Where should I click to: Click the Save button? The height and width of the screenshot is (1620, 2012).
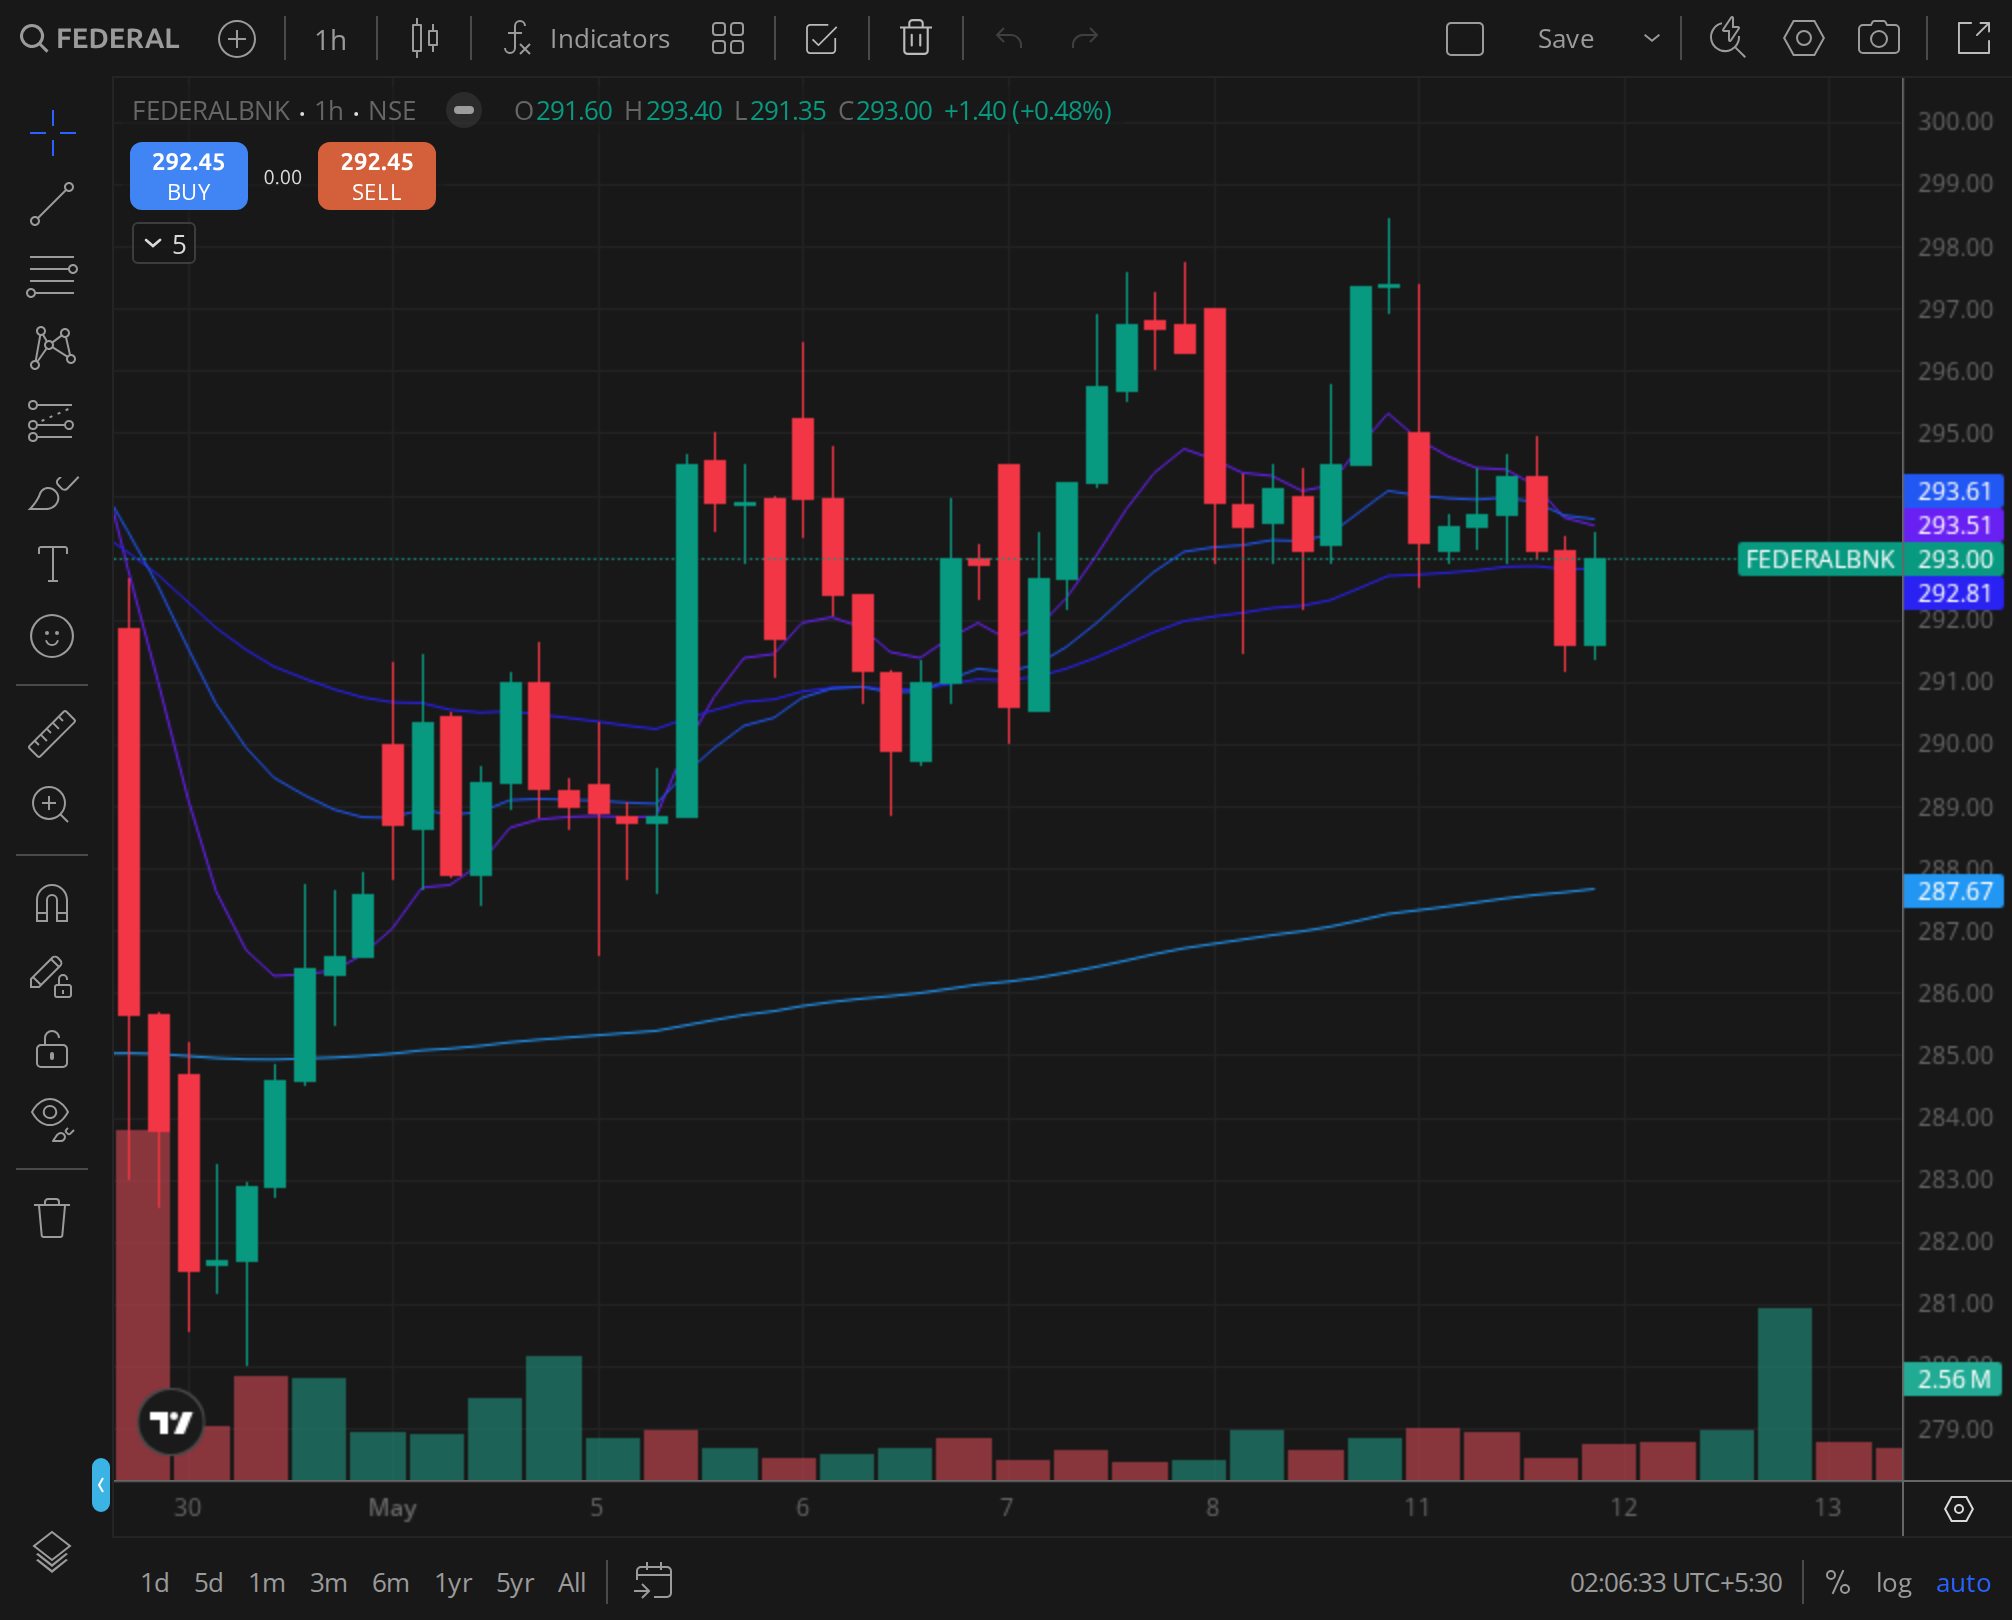pyautogui.click(x=1565, y=39)
